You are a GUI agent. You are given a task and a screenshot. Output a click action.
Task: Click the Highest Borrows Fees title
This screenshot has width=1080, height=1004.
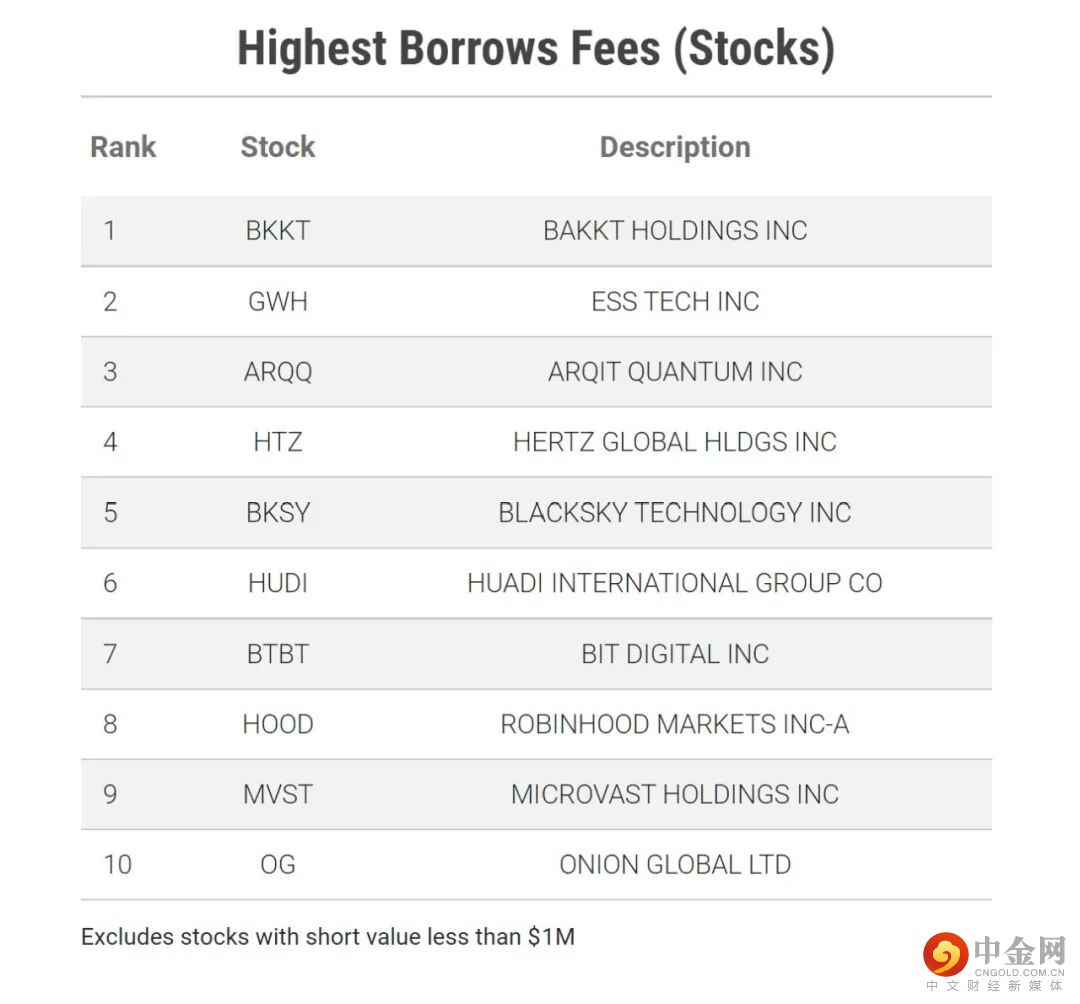click(x=536, y=48)
